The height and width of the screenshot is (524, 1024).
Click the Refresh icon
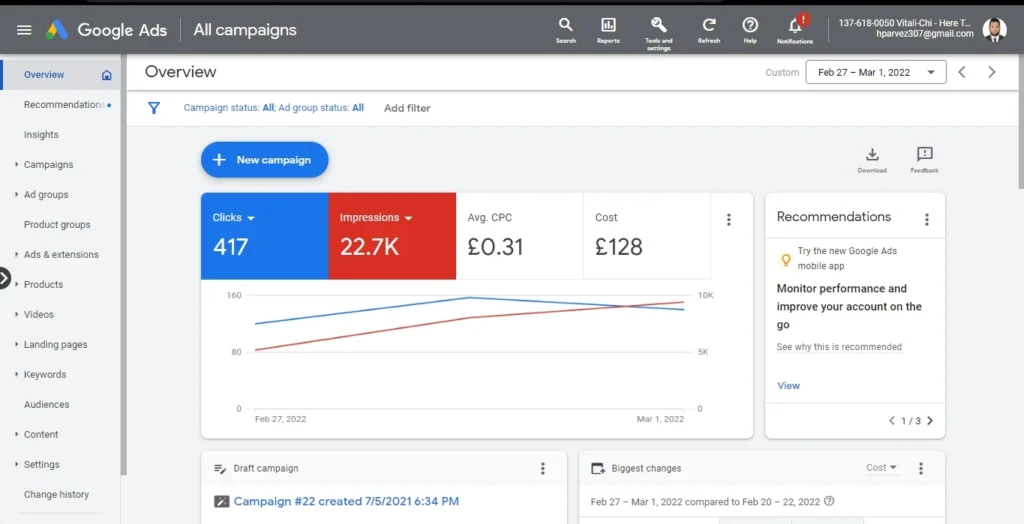point(709,25)
